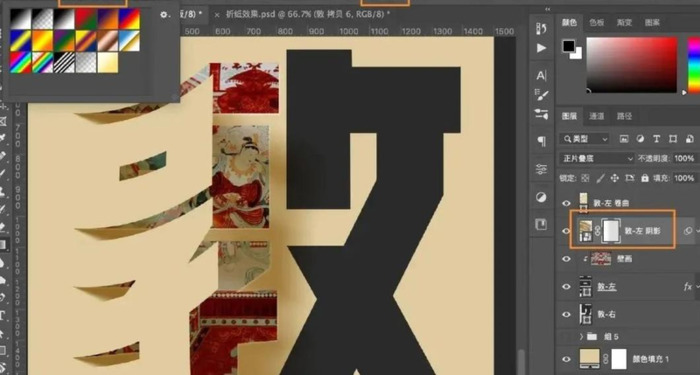
Task: Select the 敦-左 阴影 layer mask thumbnail
Action: (x=611, y=231)
